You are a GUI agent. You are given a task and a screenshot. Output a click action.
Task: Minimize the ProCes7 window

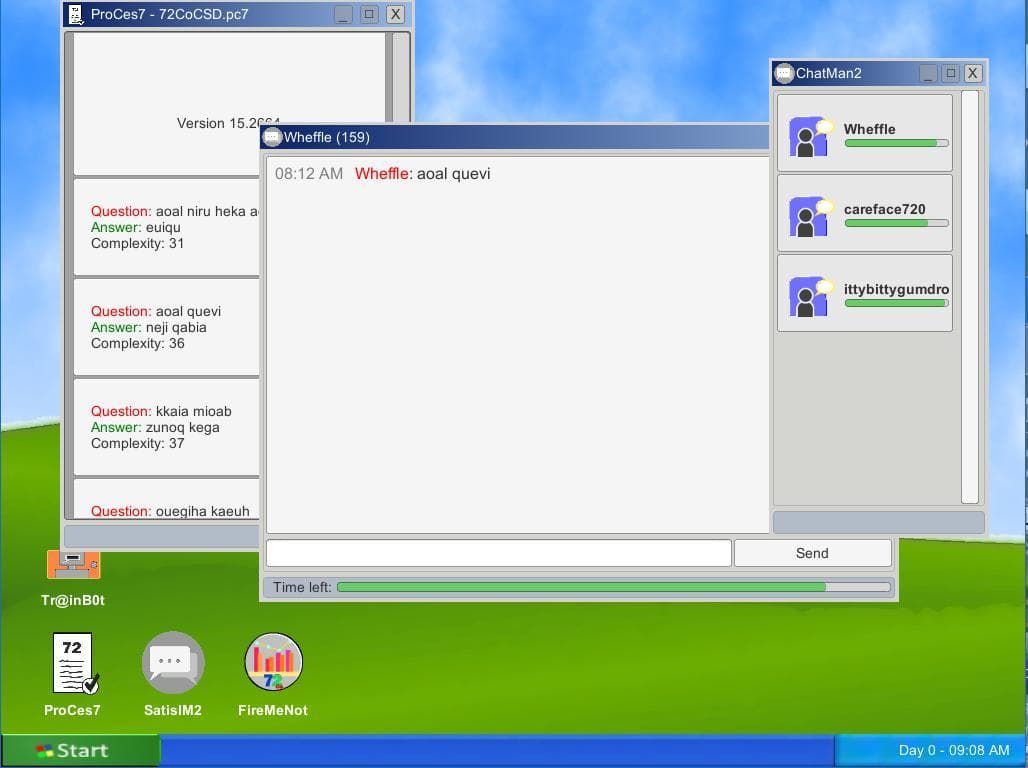click(343, 14)
